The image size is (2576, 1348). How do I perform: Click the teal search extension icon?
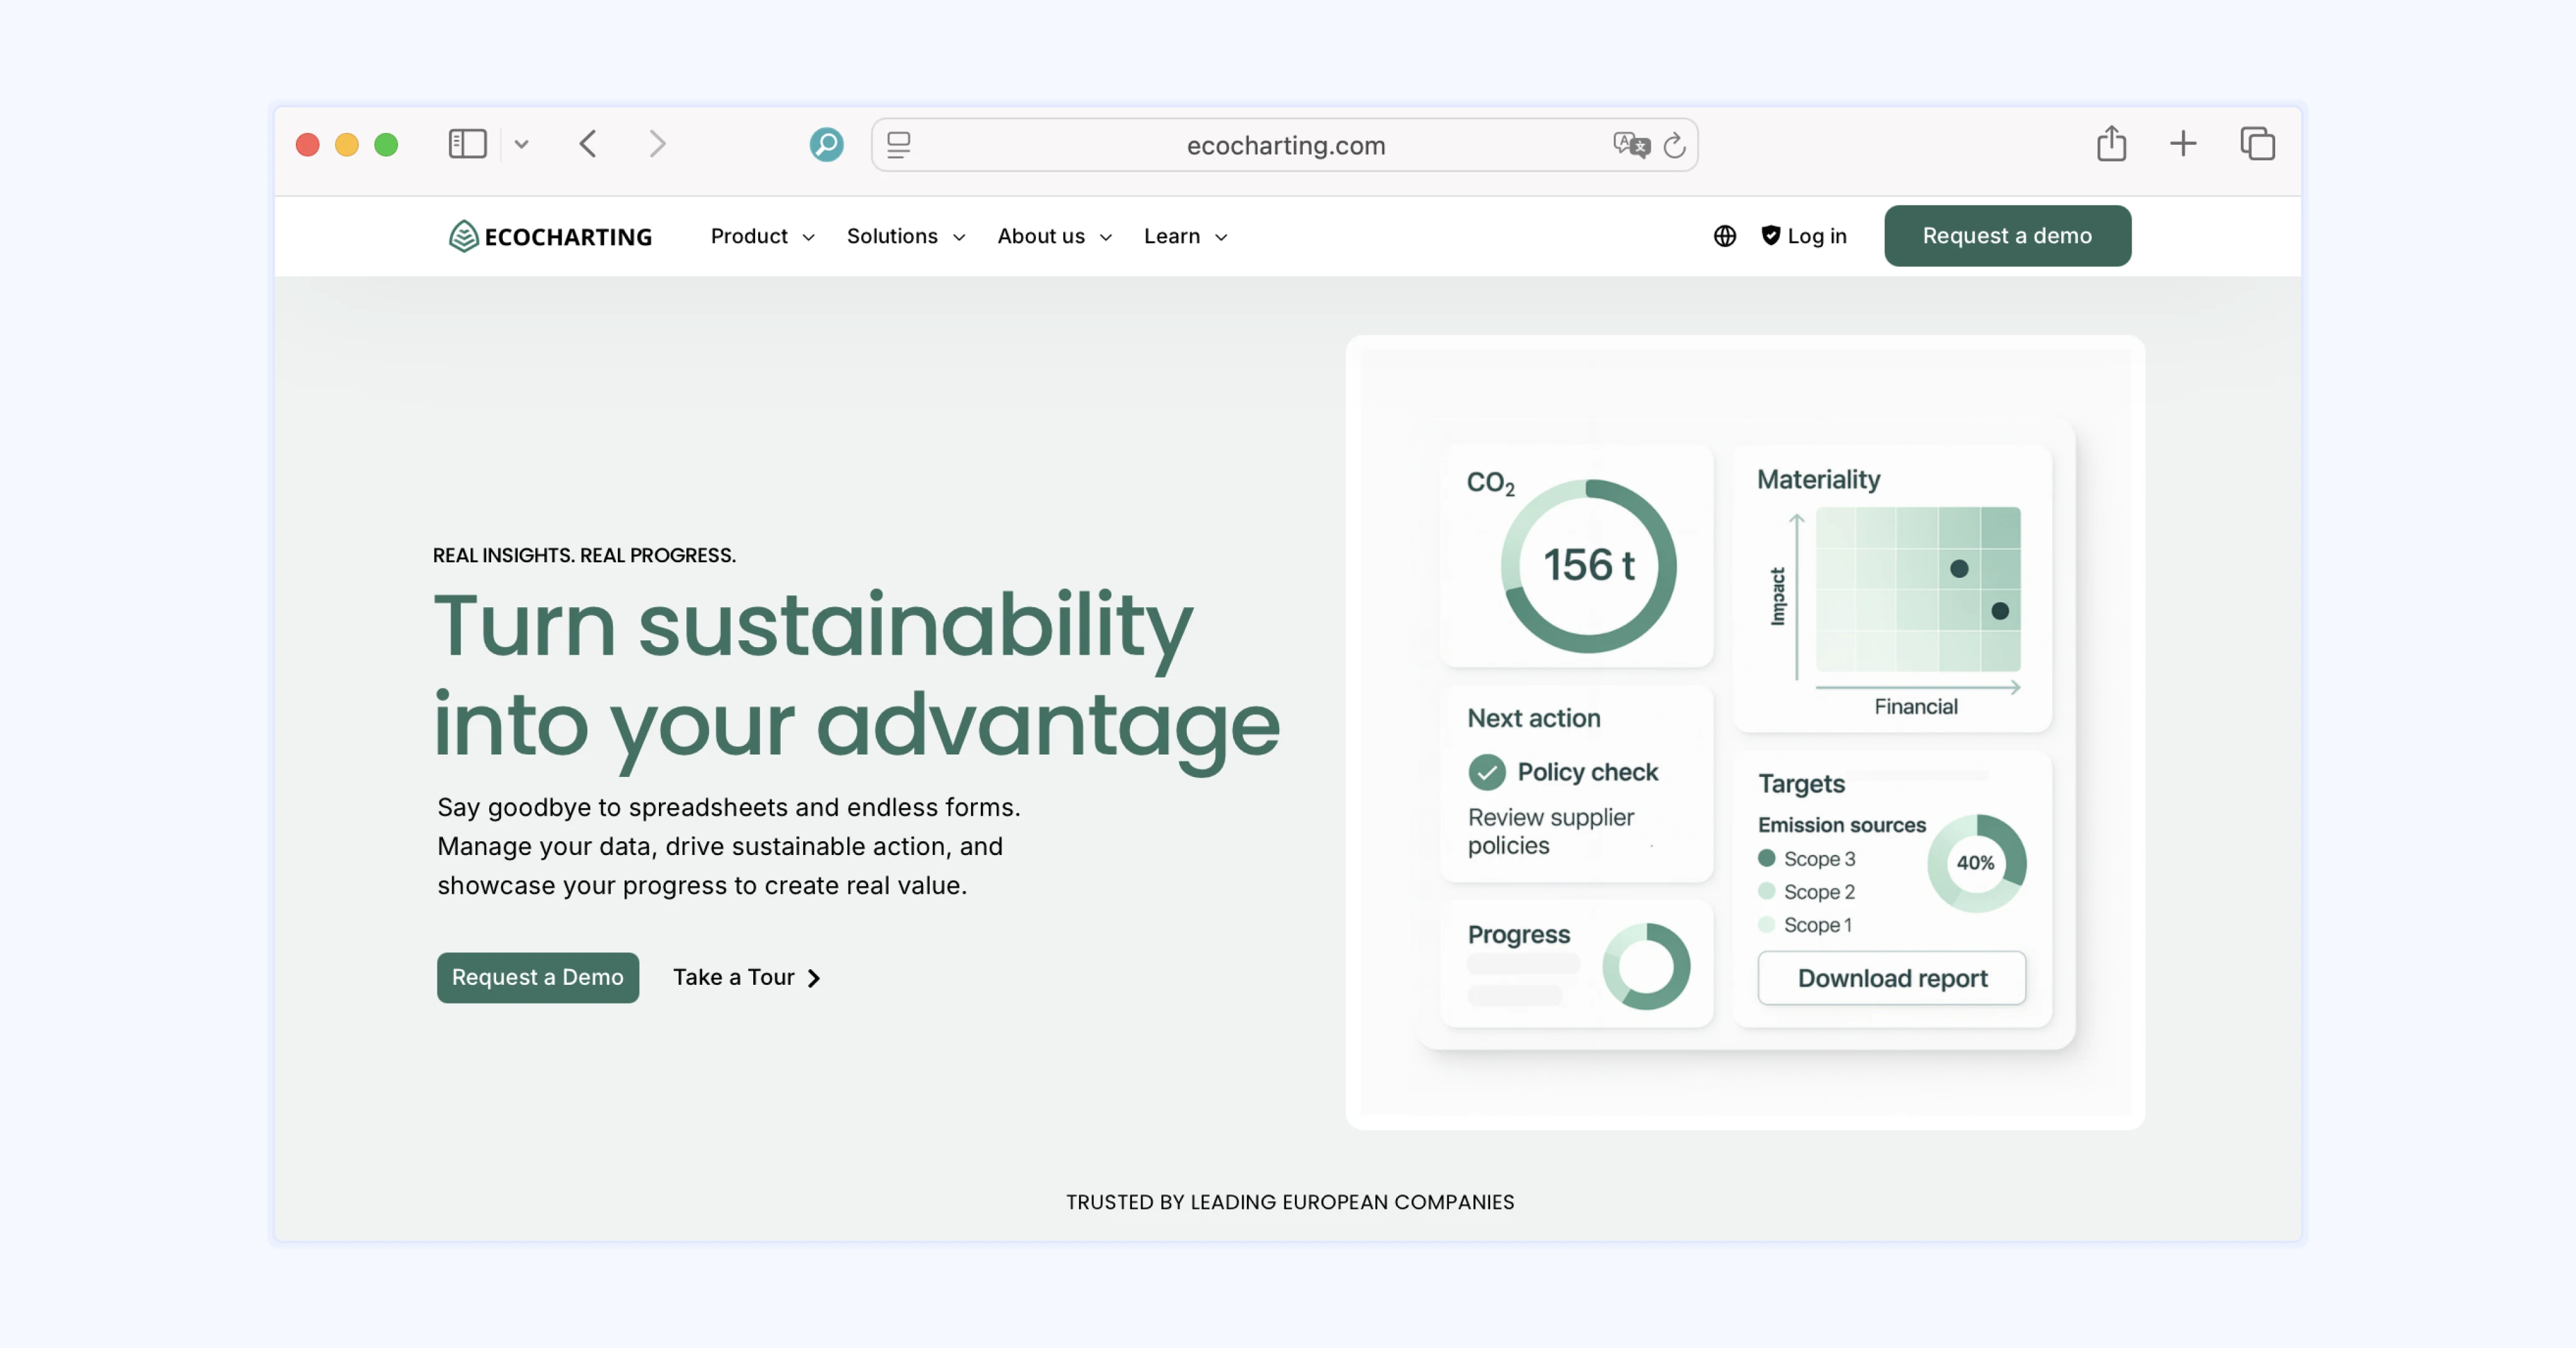(826, 145)
